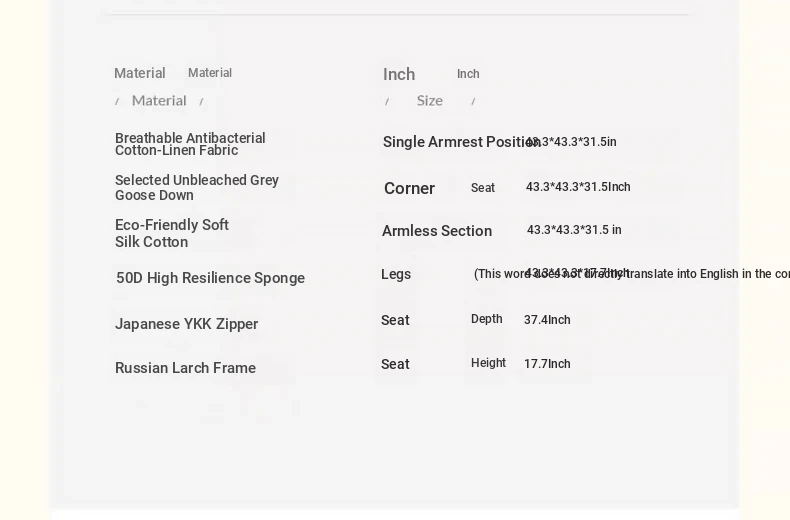Select the Height label in seat row

pyautogui.click(x=488, y=363)
